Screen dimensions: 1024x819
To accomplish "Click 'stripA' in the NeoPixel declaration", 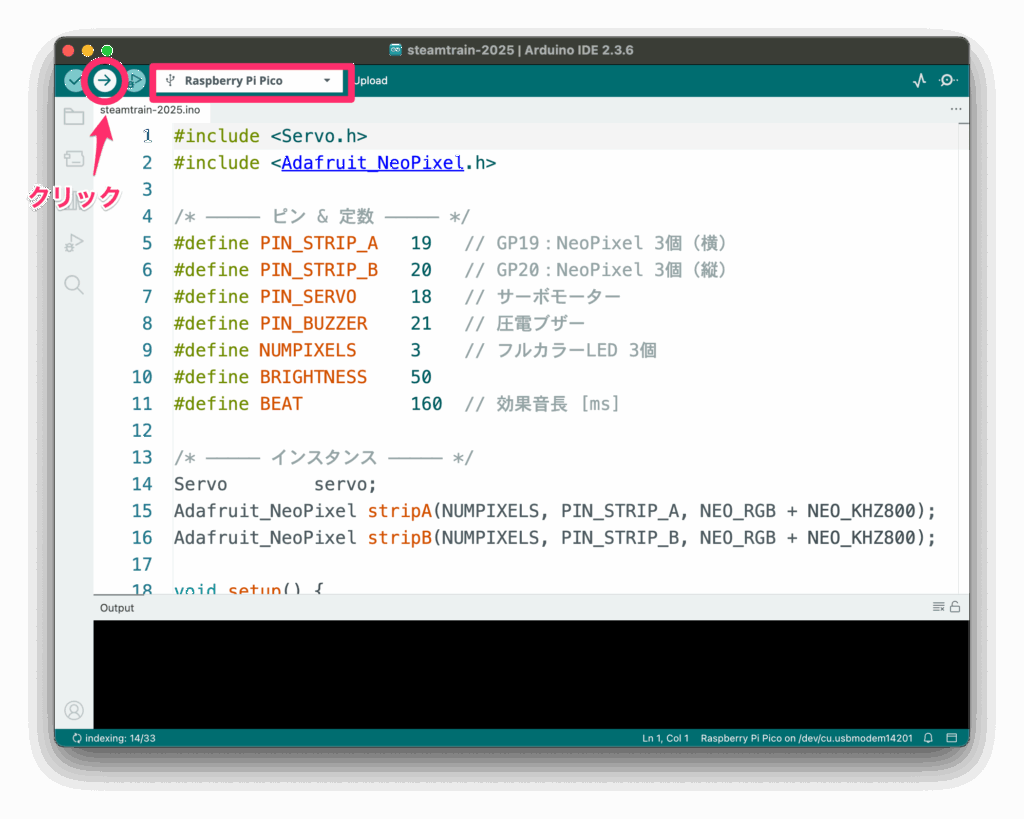I will (x=400, y=511).
